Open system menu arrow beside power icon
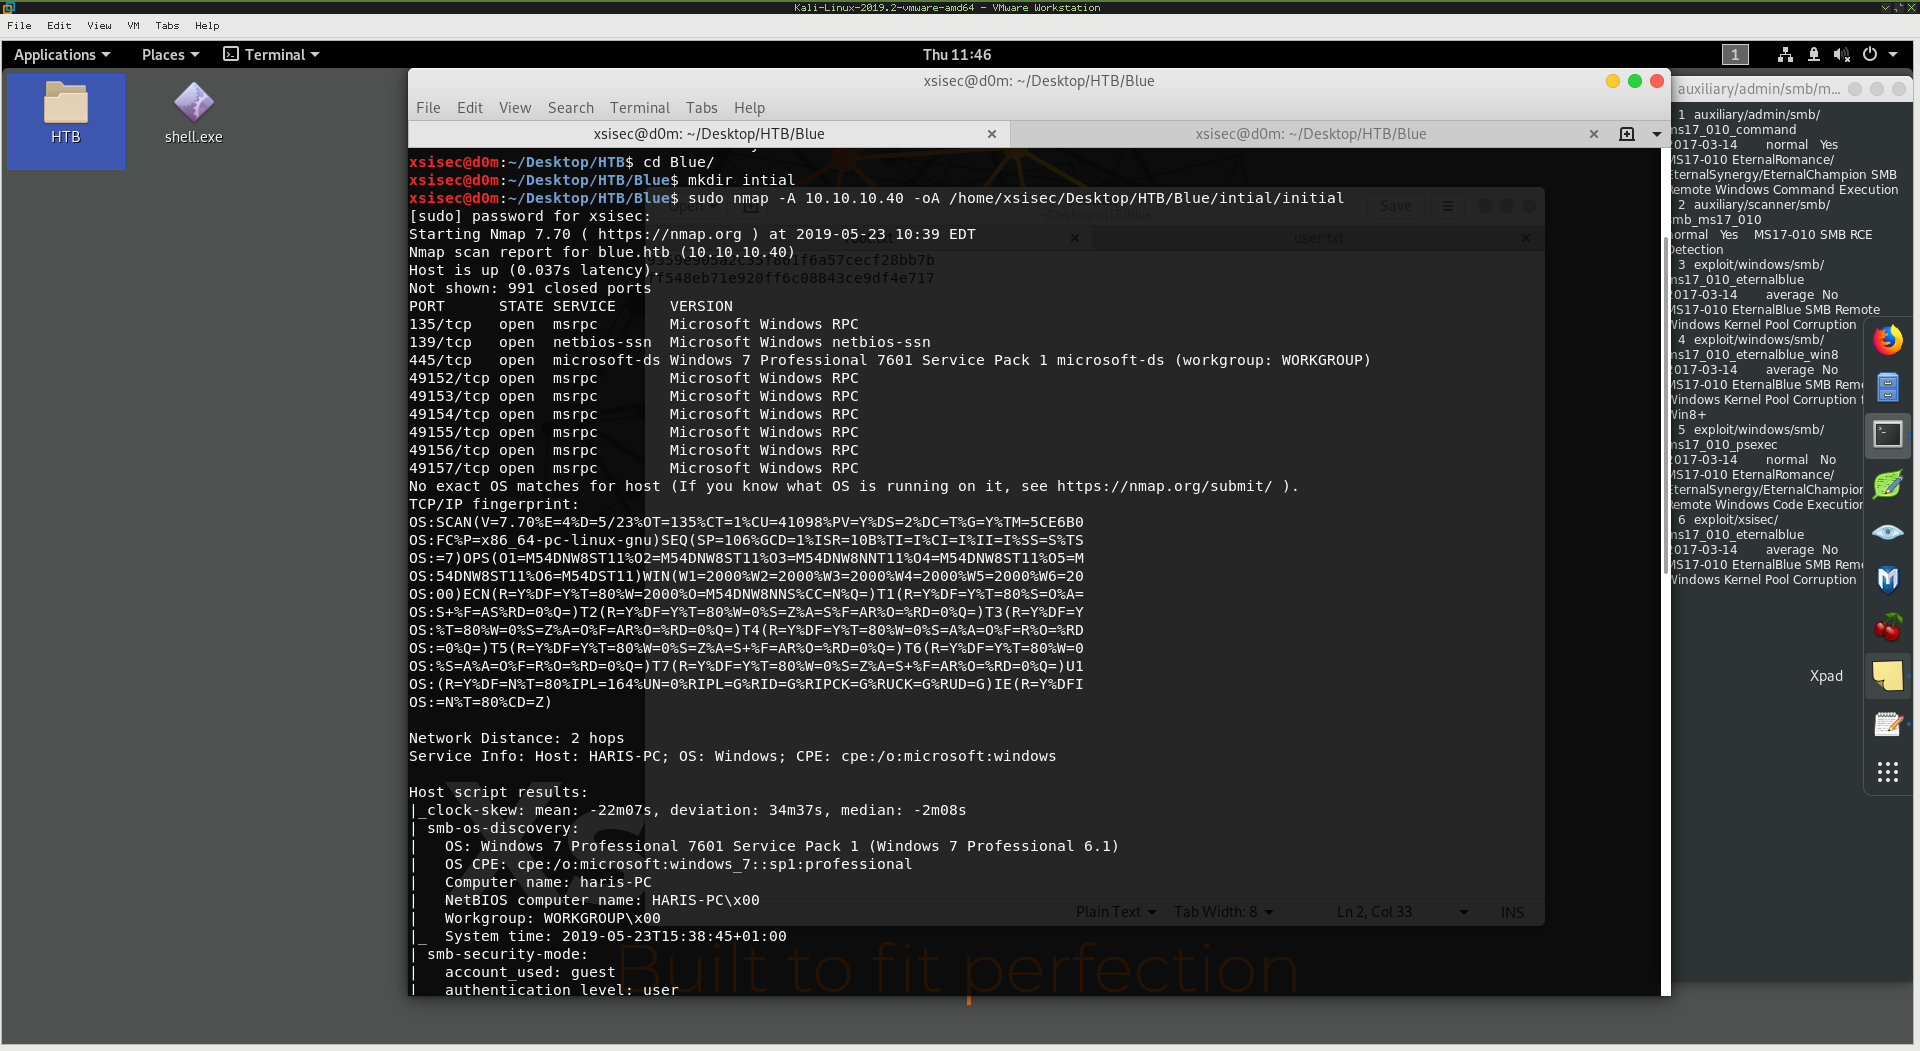The width and height of the screenshot is (1920, 1051). tap(1893, 55)
